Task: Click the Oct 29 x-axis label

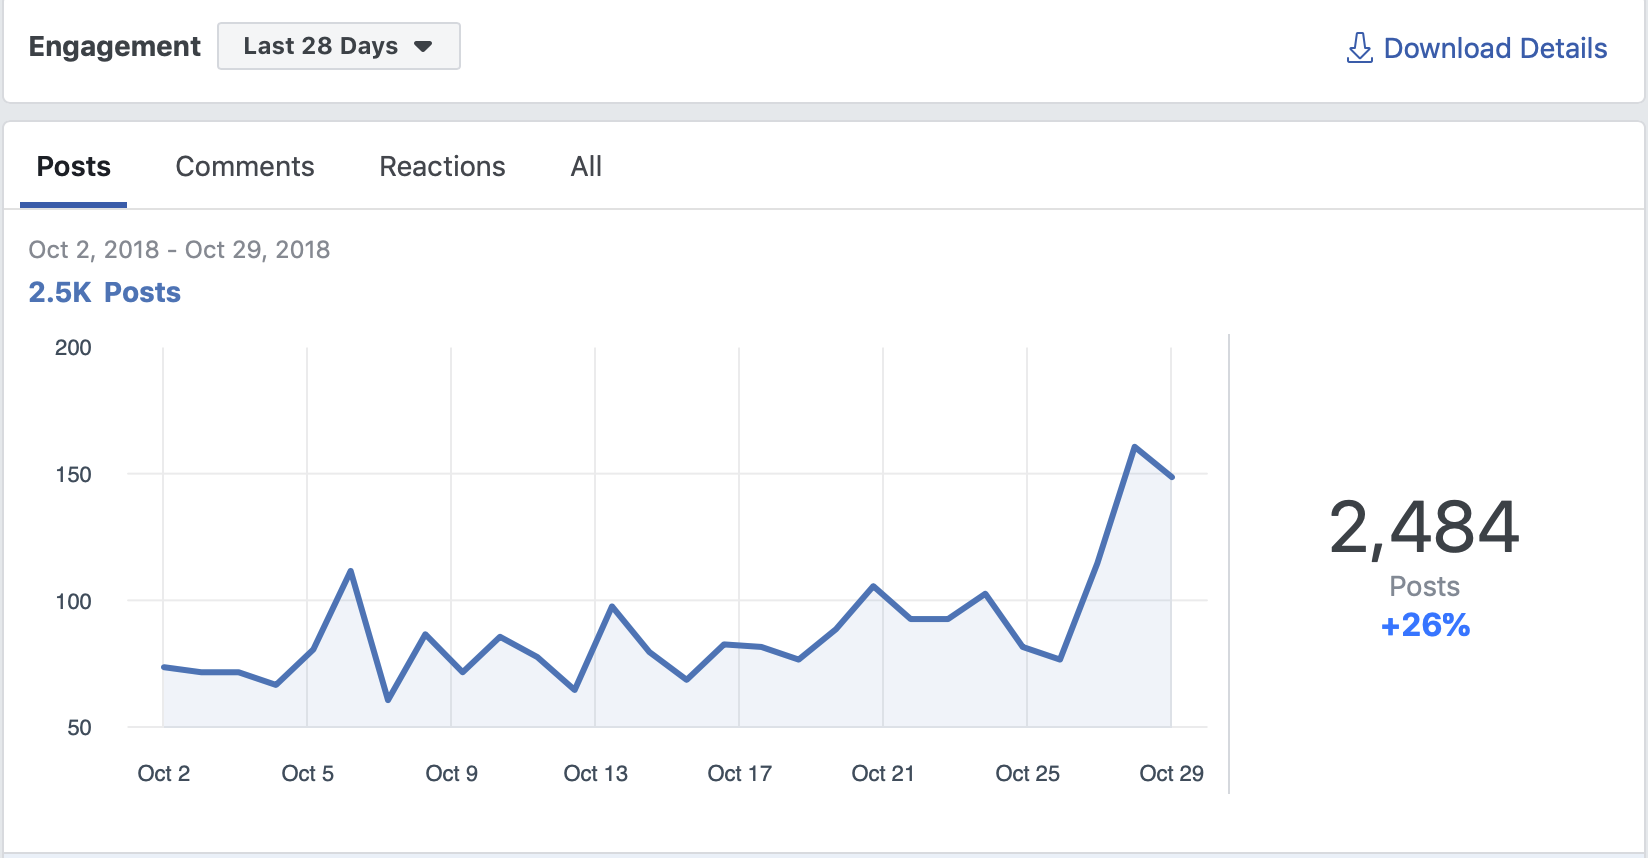Action: point(1171,773)
